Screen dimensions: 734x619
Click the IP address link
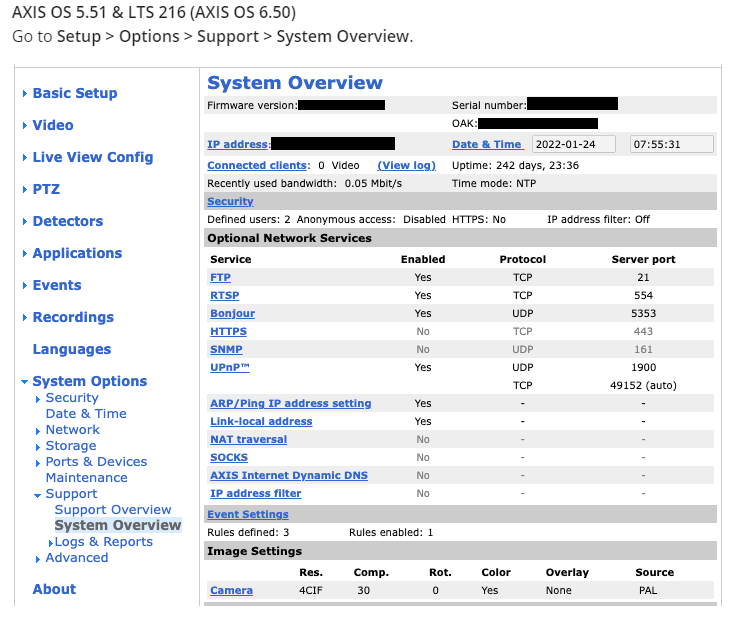coord(238,144)
